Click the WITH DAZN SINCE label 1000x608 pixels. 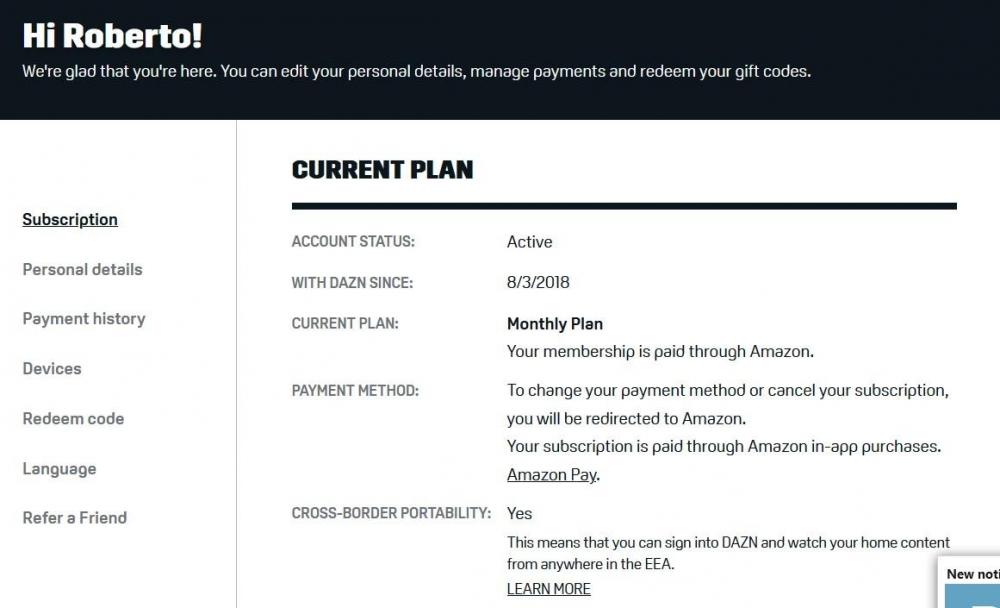[x=352, y=283]
